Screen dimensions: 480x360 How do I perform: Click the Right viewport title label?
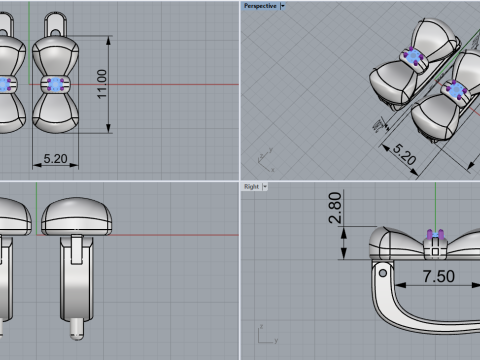(x=251, y=187)
